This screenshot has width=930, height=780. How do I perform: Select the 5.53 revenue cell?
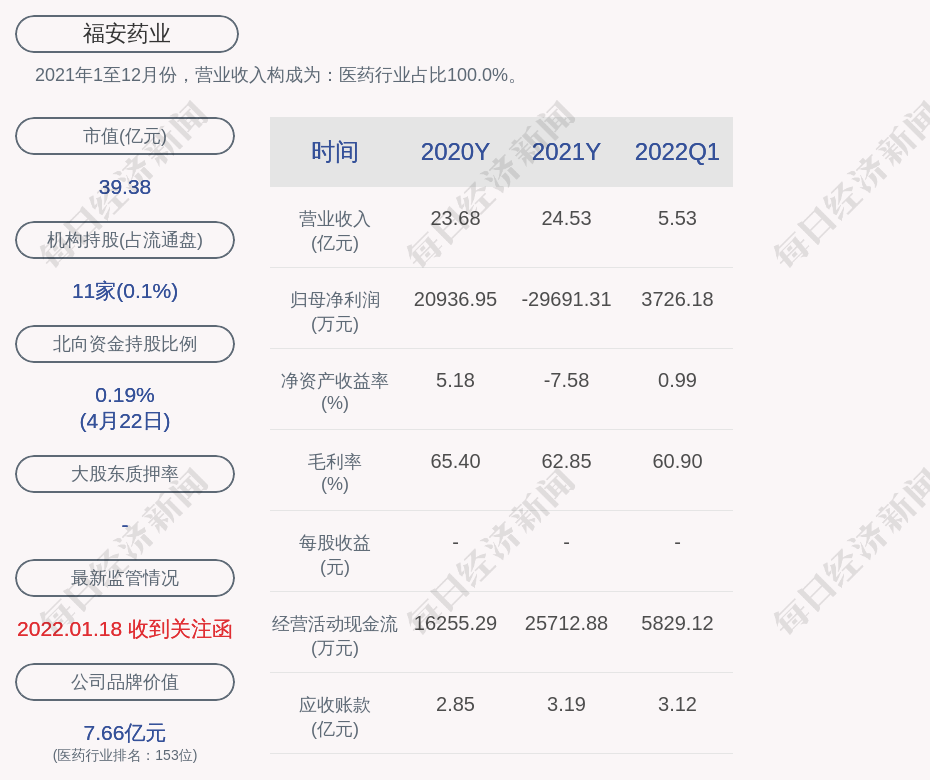click(x=677, y=218)
